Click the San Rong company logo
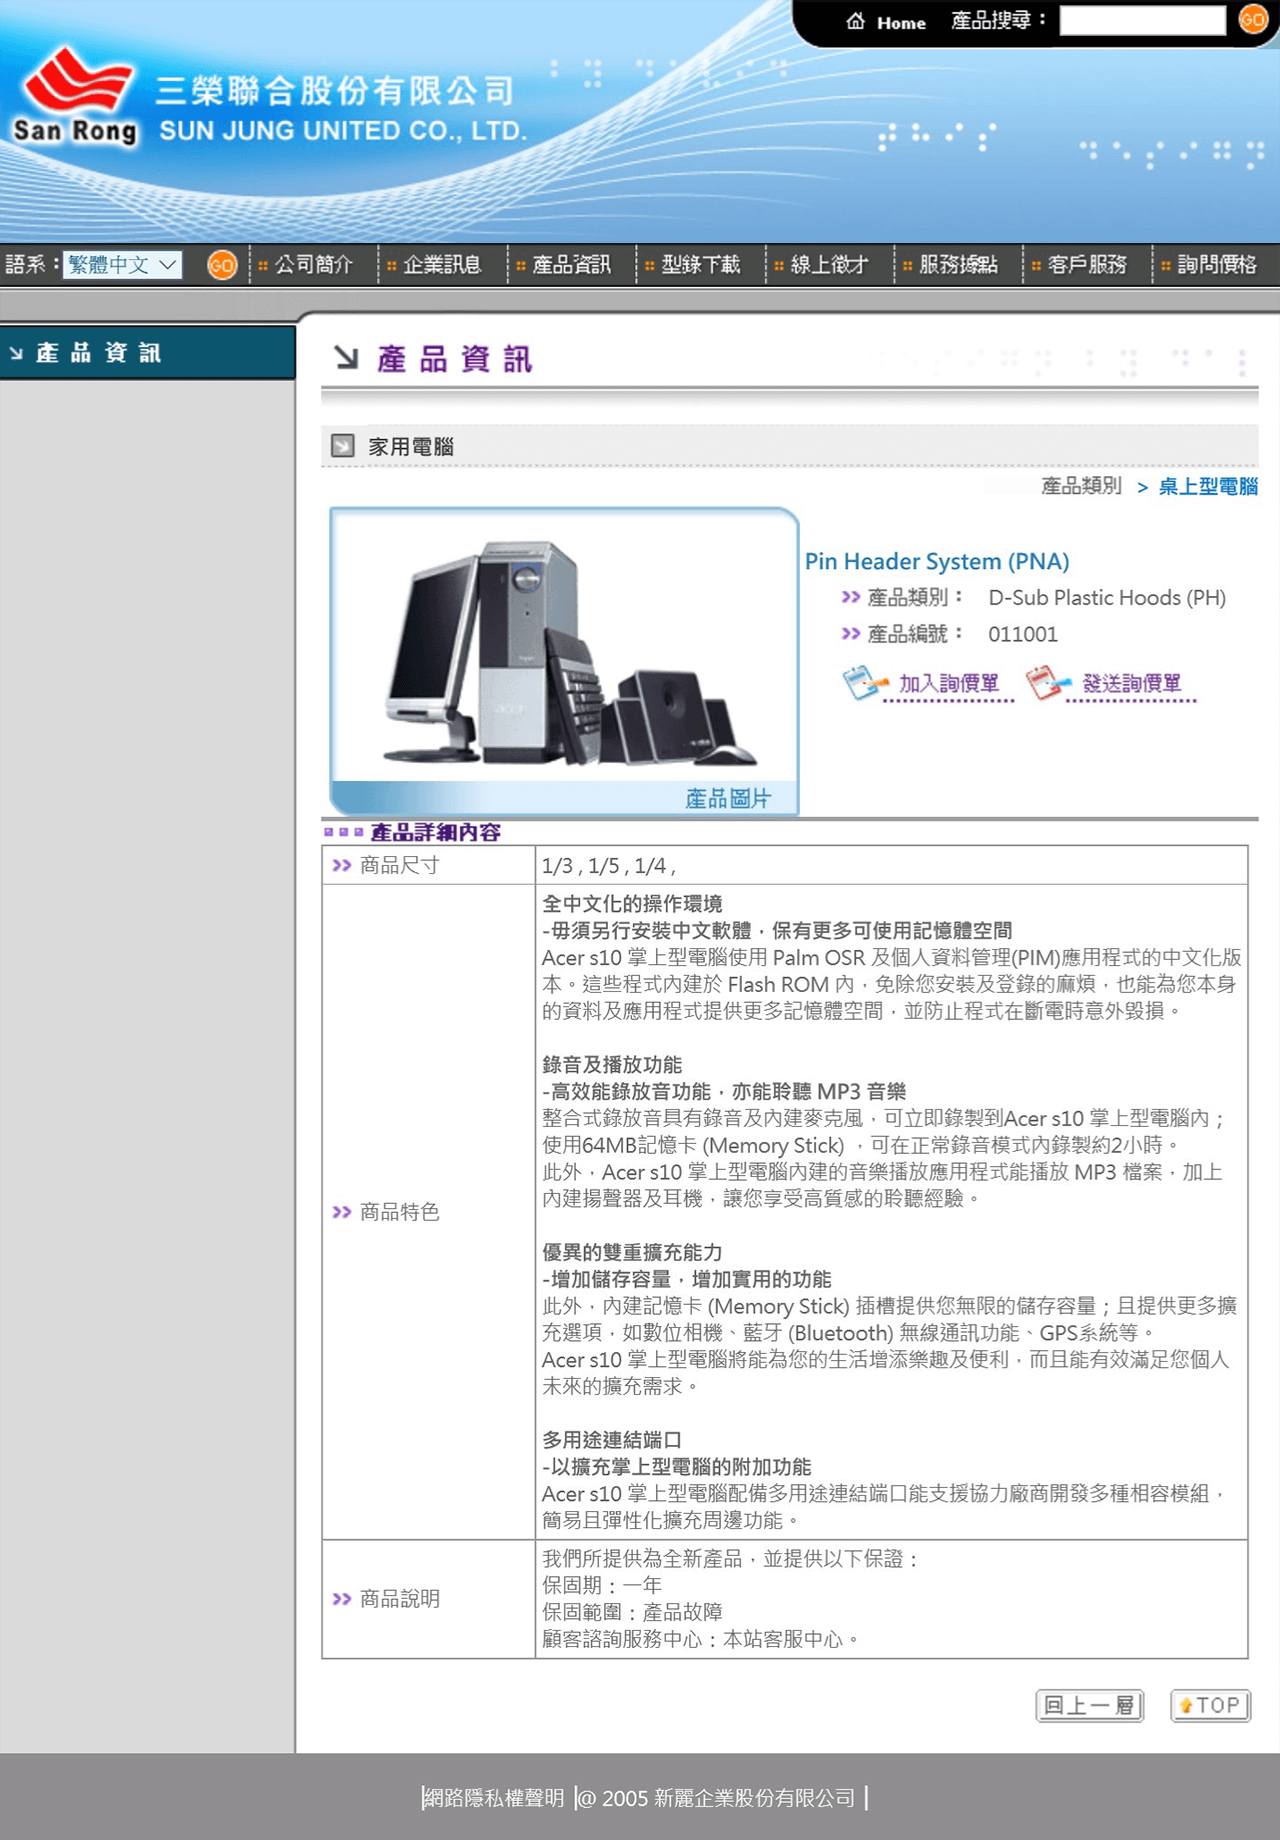 [76, 96]
